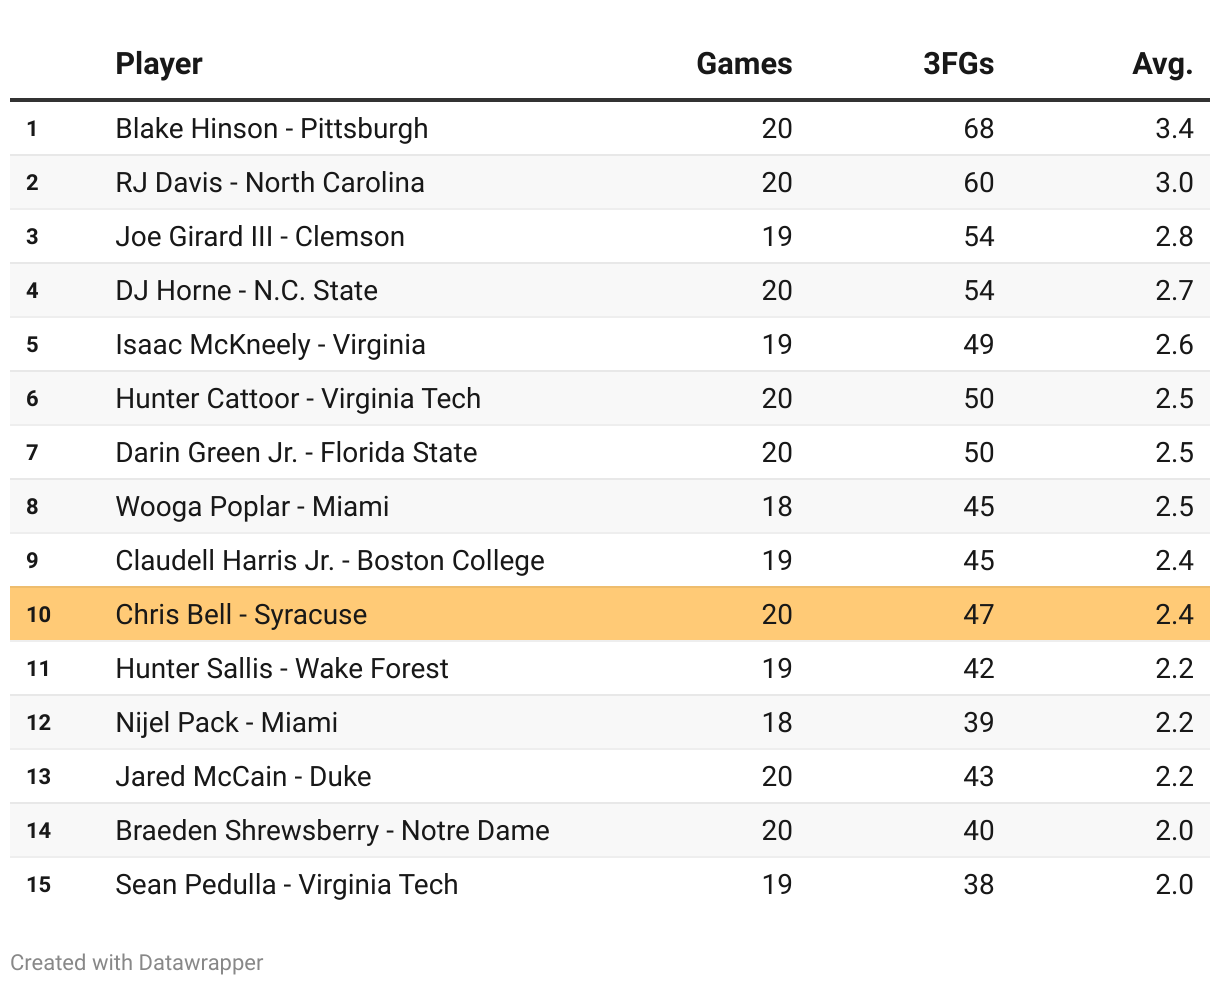Select the Blake Hinson - Pittsburgh row
This screenshot has width=1220, height=986.
pyautogui.click(x=272, y=129)
